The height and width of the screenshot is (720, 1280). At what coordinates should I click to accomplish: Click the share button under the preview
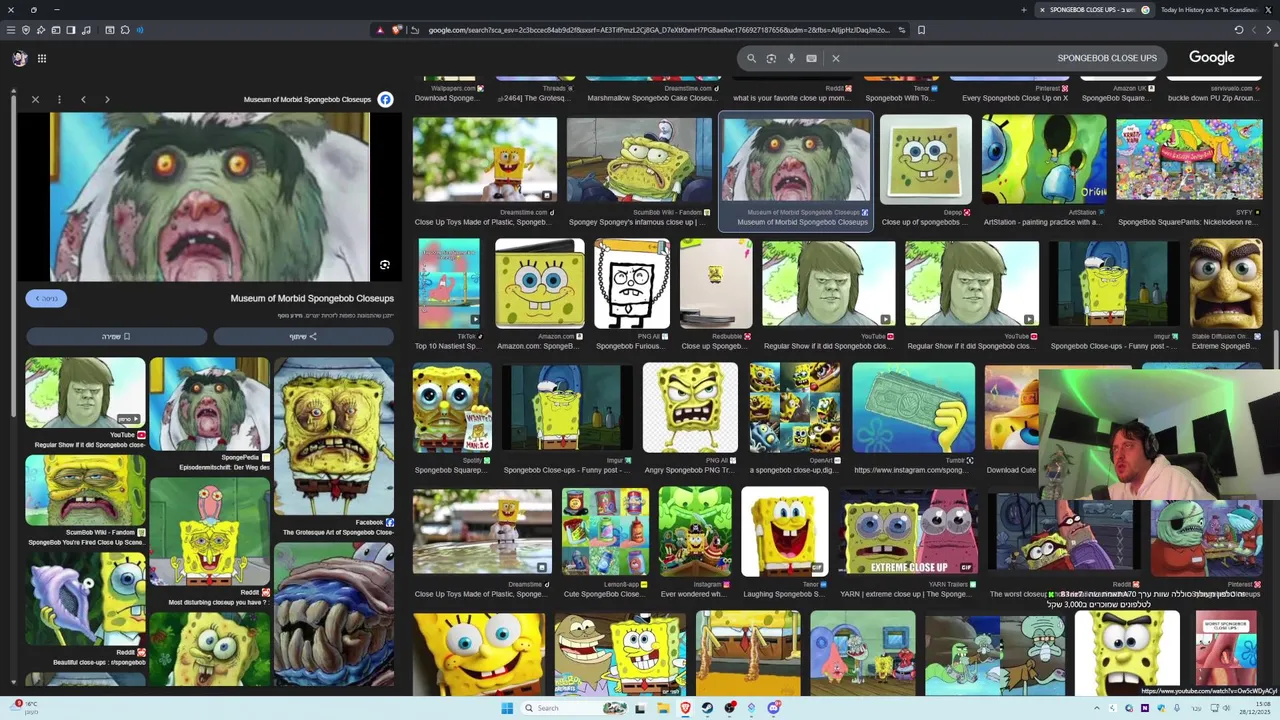(x=303, y=336)
